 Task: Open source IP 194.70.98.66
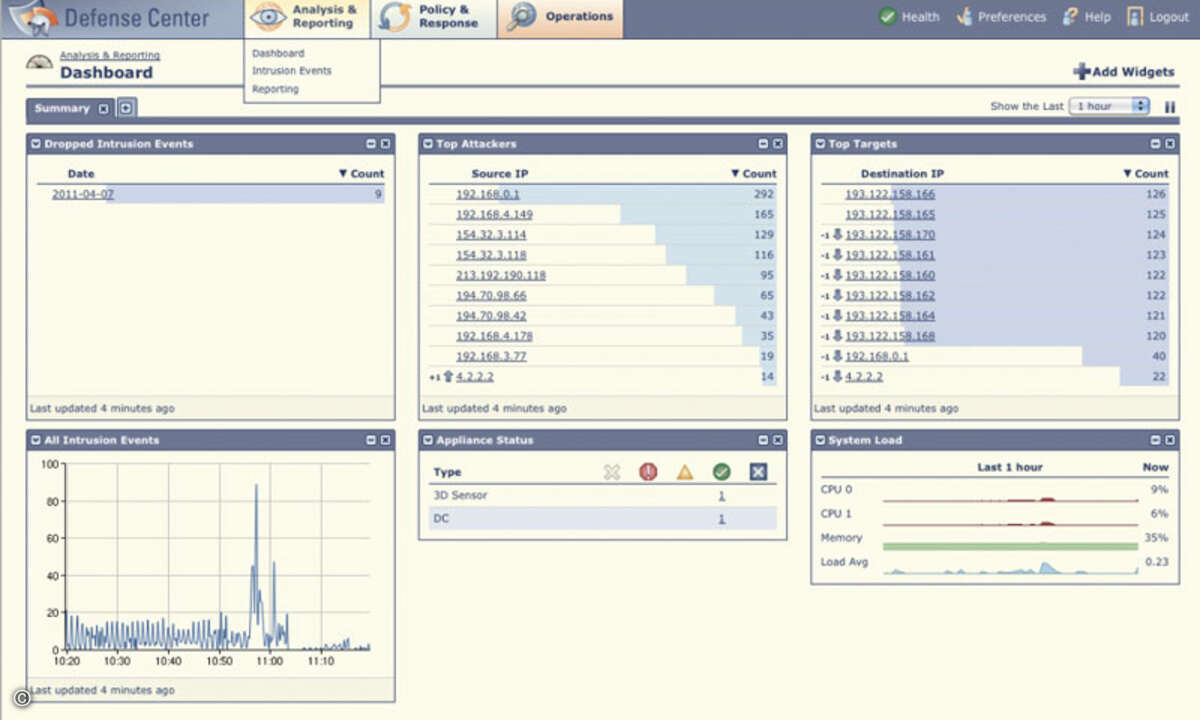click(491, 296)
